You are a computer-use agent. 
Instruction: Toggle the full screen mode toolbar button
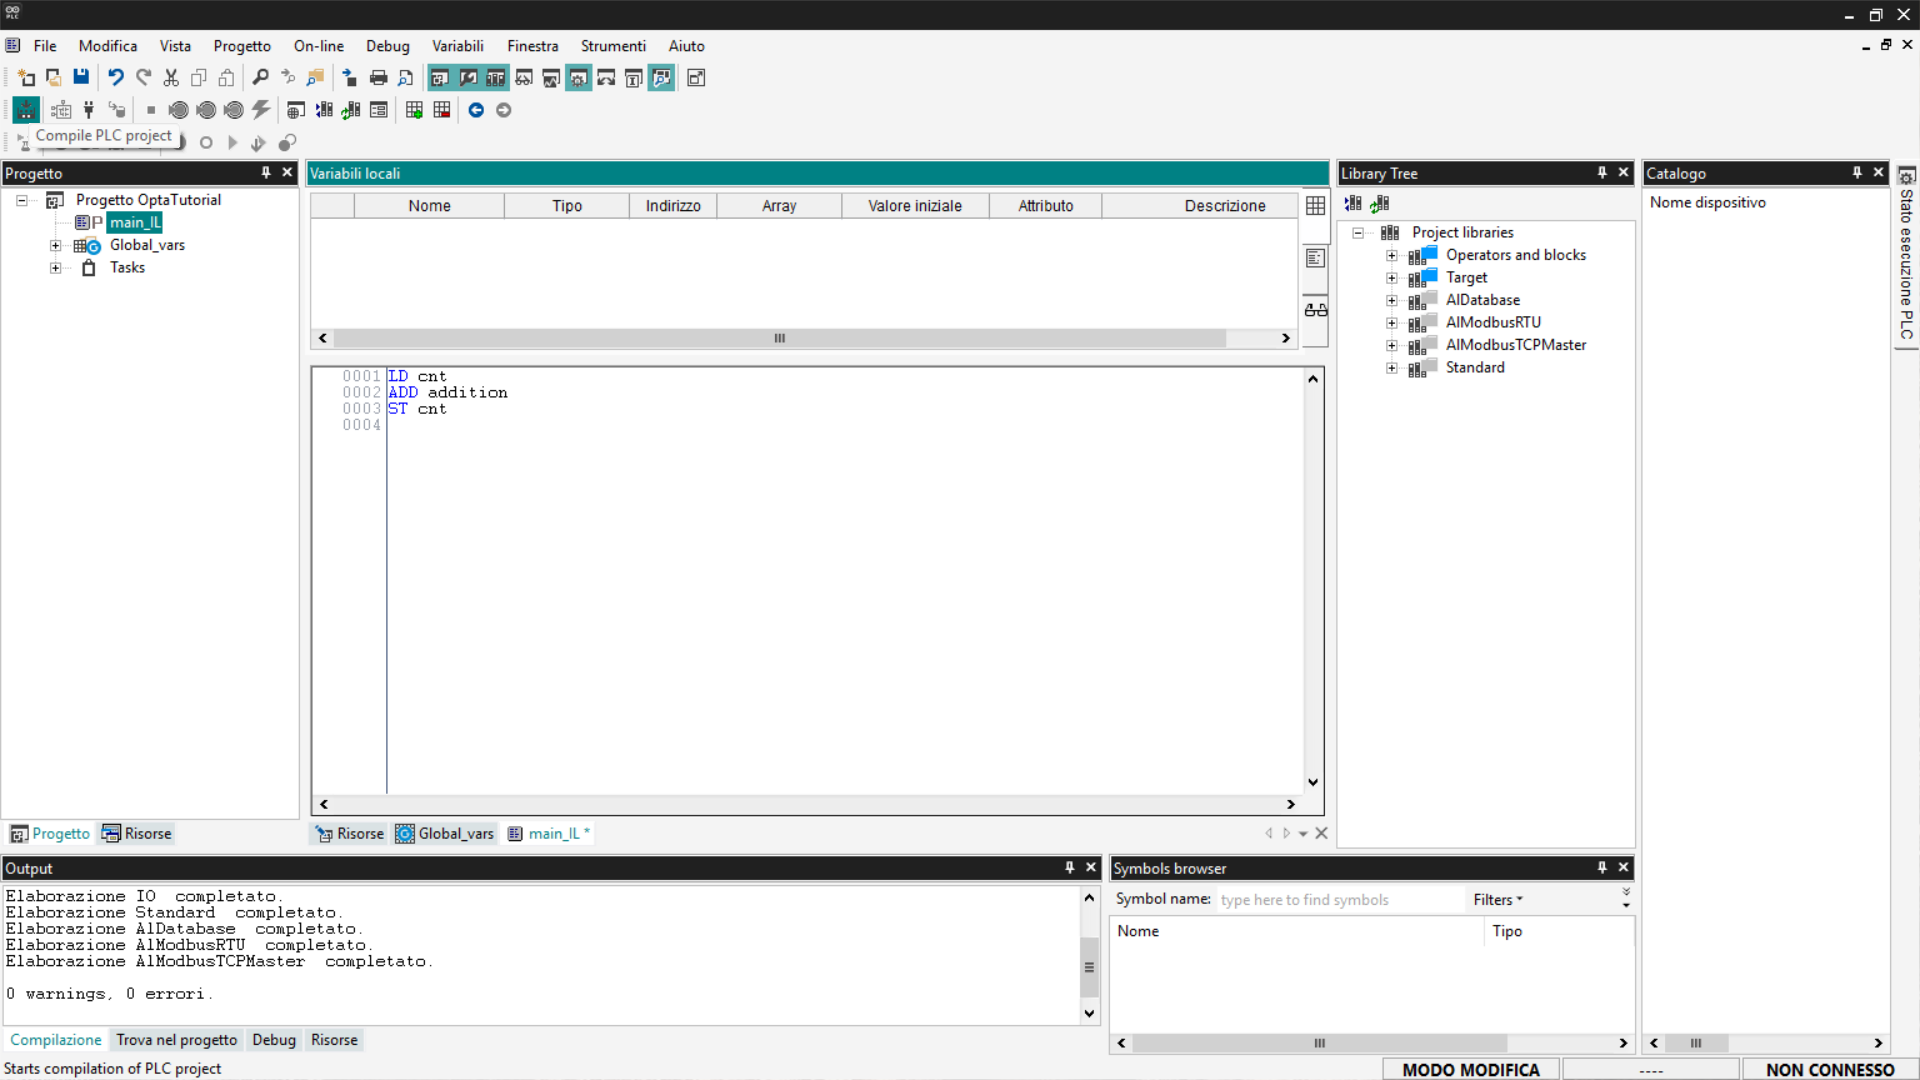tap(696, 78)
